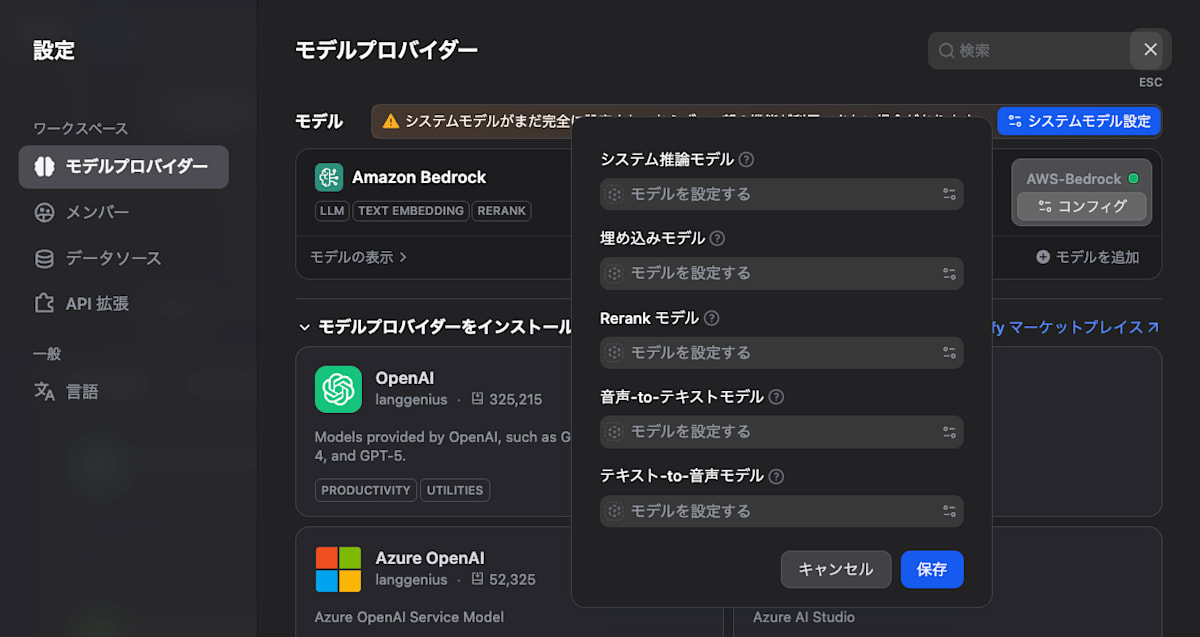Open the 音声-to-テキストモデル selector
The height and width of the screenshot is (637, 1200).
(x=781, y=432)
